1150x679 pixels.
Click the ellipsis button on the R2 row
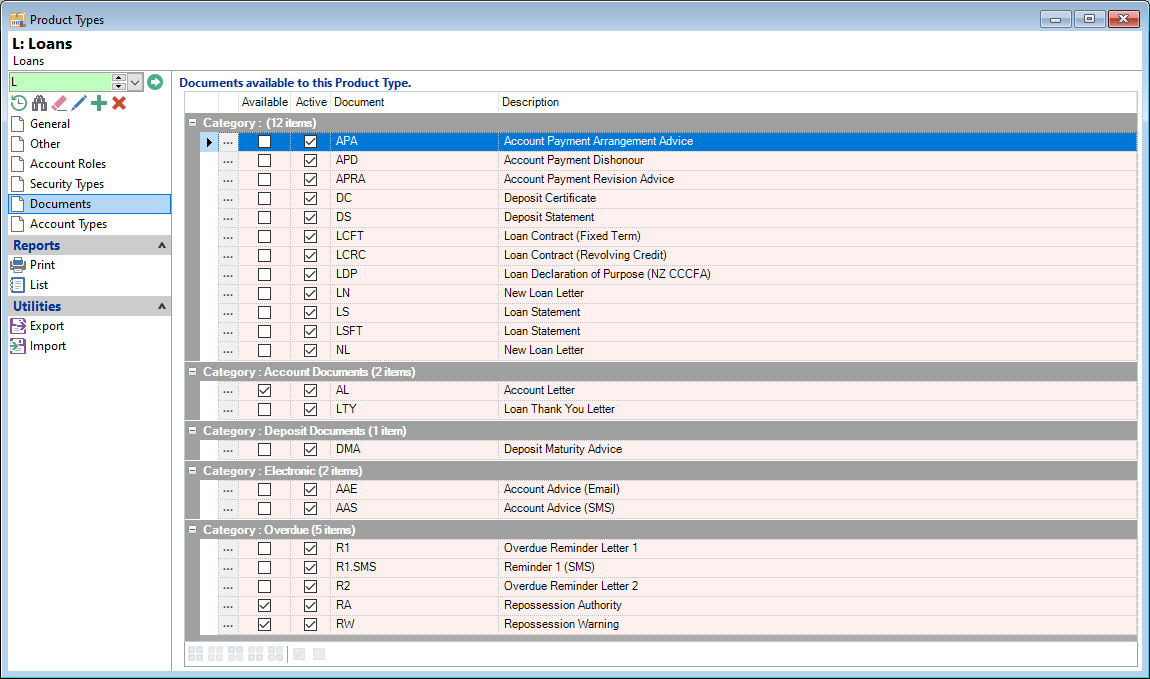click(x=228, y=587)
